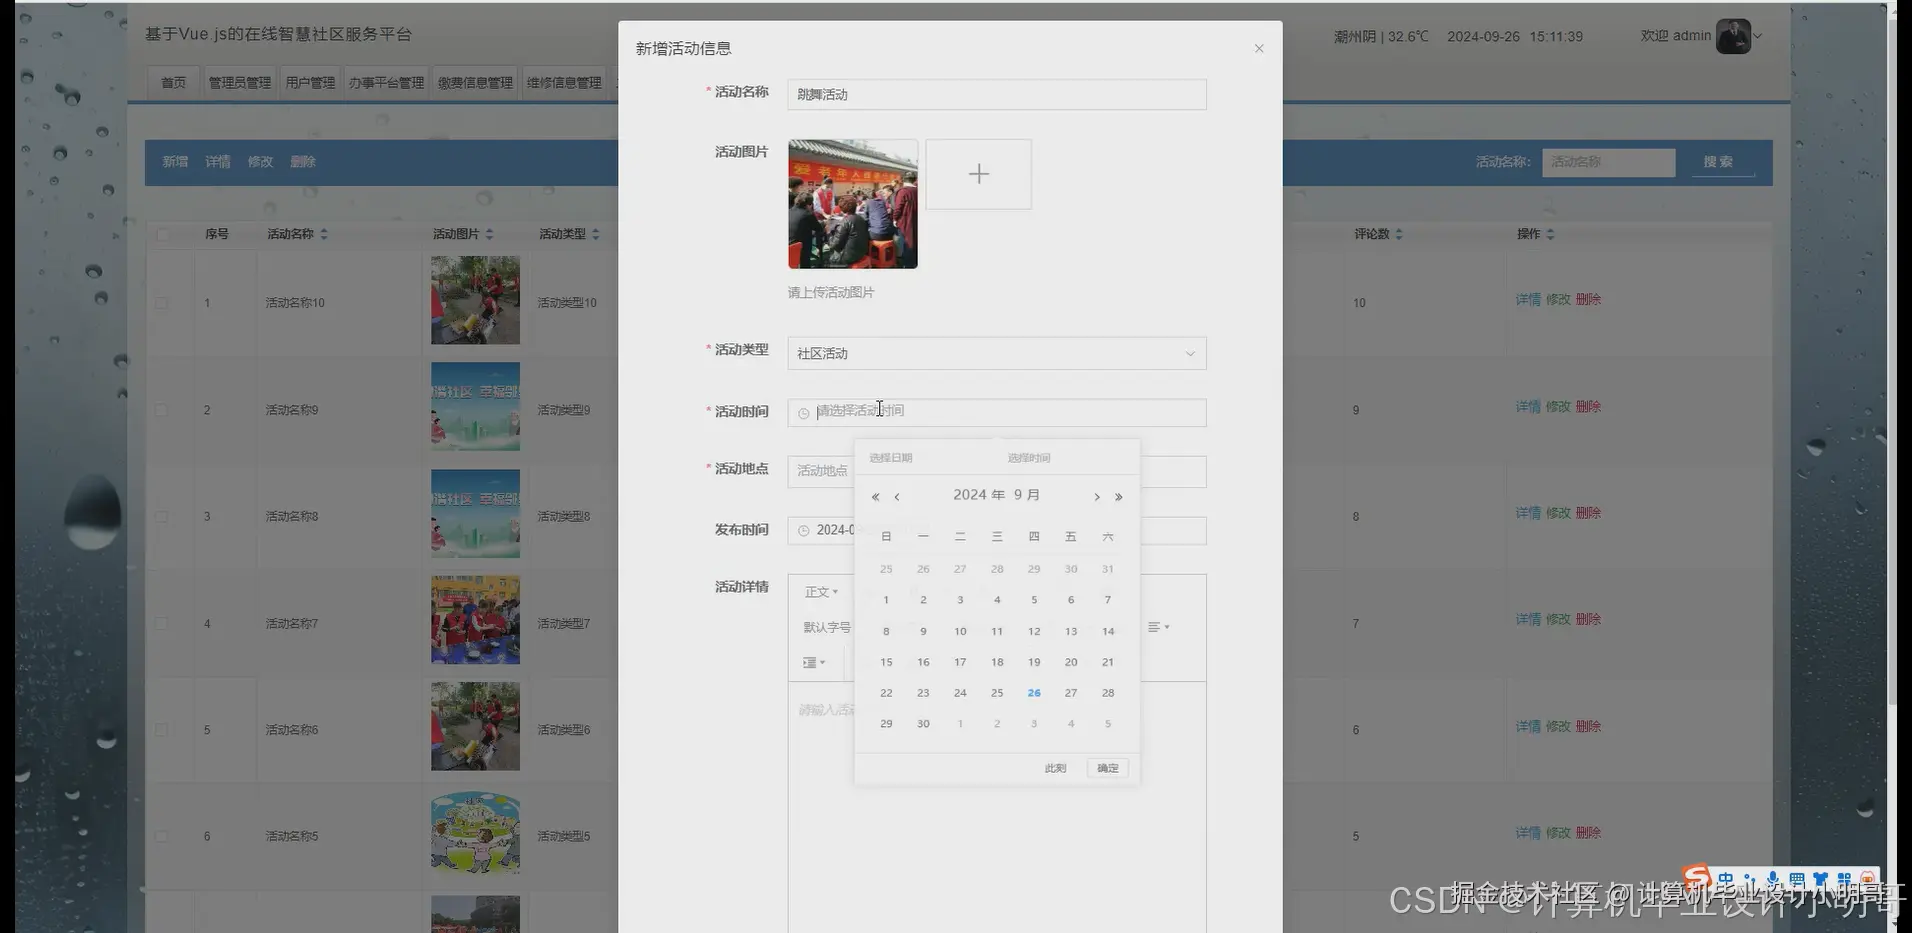Open the 正文 paragraph style dropdown

click(820, 591)
